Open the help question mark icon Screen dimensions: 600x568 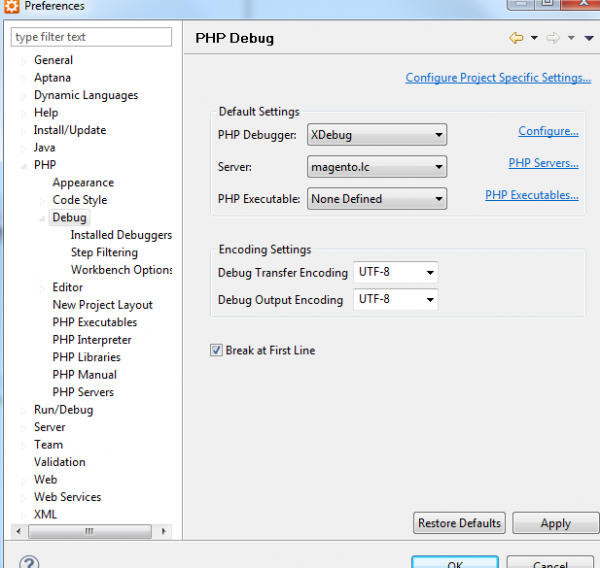(x=29, y=562)
